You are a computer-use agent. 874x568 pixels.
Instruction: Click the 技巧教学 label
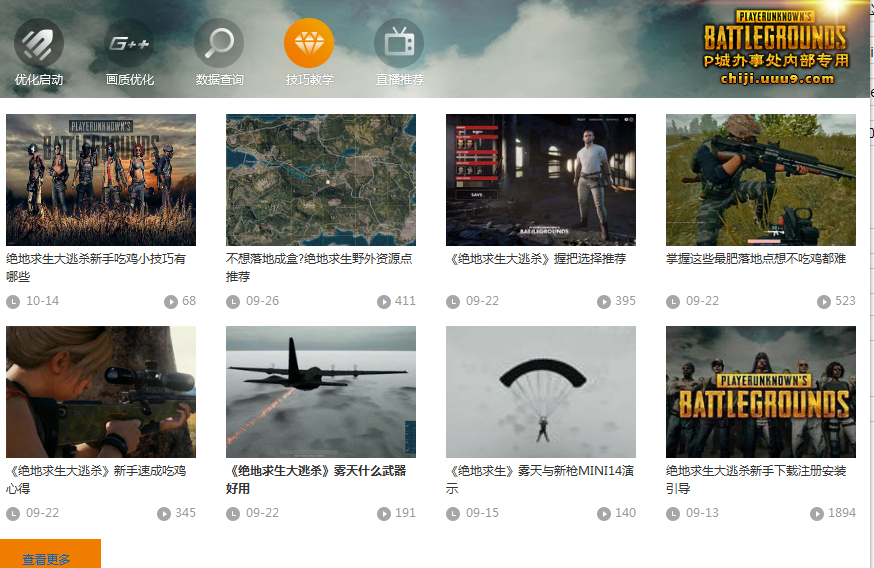(x=309, y=80)
